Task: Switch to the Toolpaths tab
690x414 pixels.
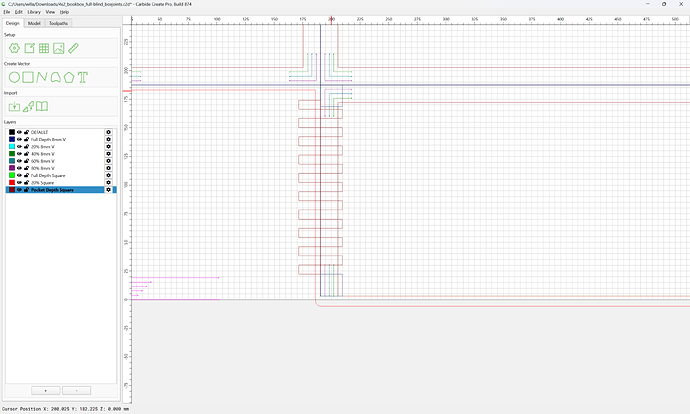Action: (x=59, y=23)
